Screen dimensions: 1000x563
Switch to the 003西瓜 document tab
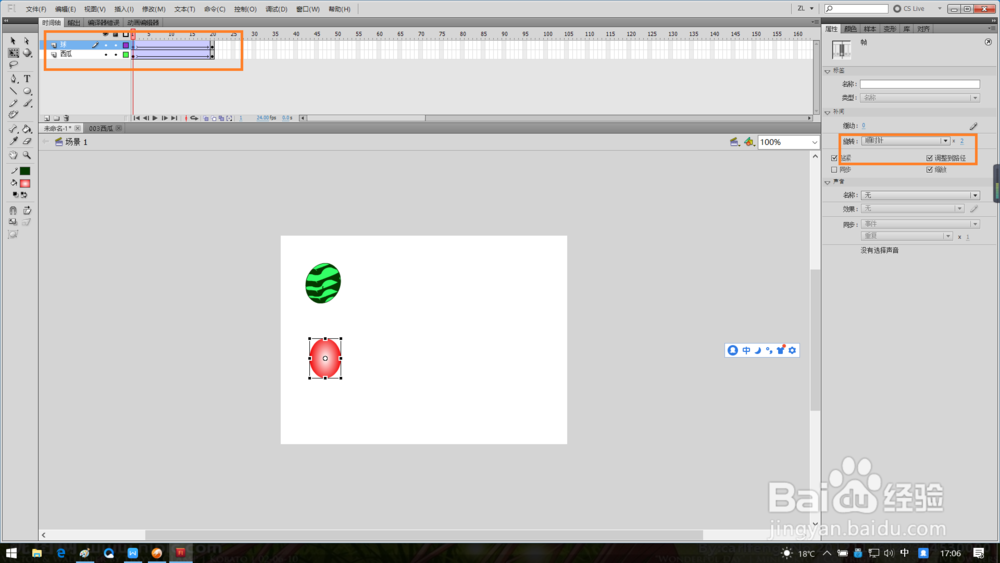point(101,129)
